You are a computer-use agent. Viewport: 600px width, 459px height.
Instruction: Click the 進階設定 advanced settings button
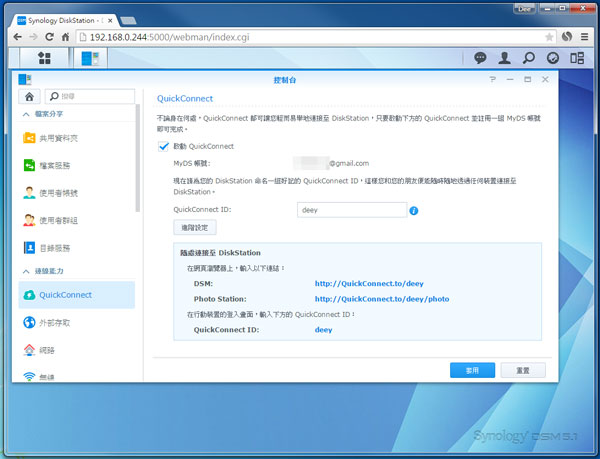195,229
